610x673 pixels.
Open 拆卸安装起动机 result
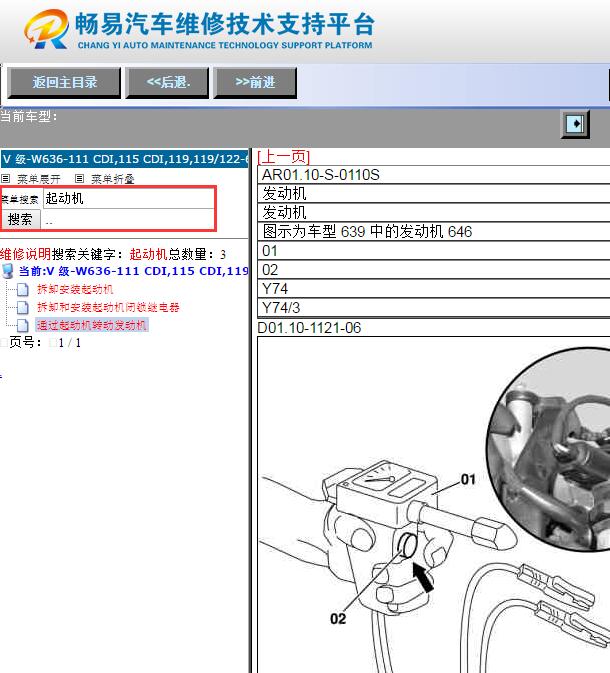click(x=75, y=289)
